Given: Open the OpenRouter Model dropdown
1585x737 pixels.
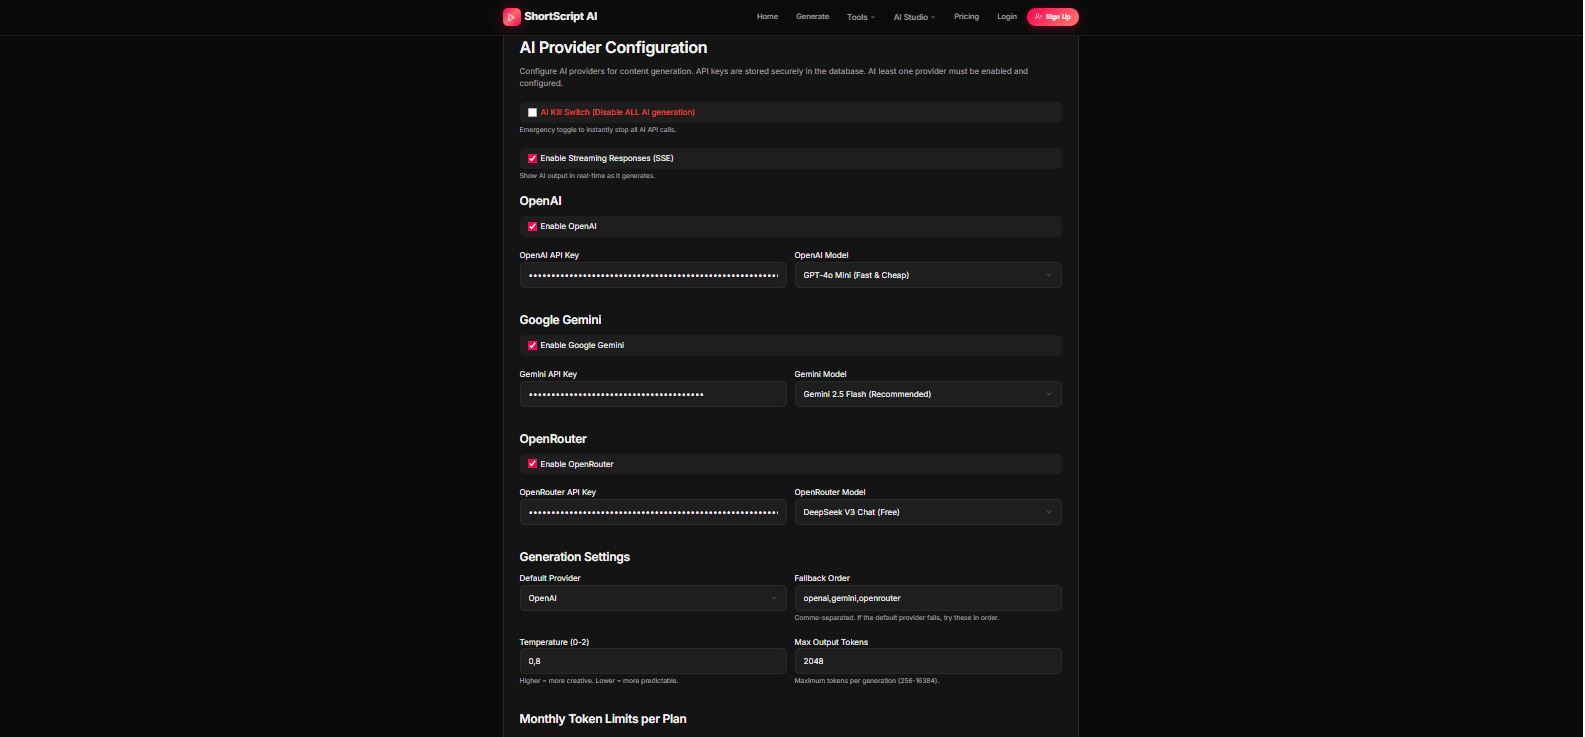Looking at the screenshot, I should point(927,513).
